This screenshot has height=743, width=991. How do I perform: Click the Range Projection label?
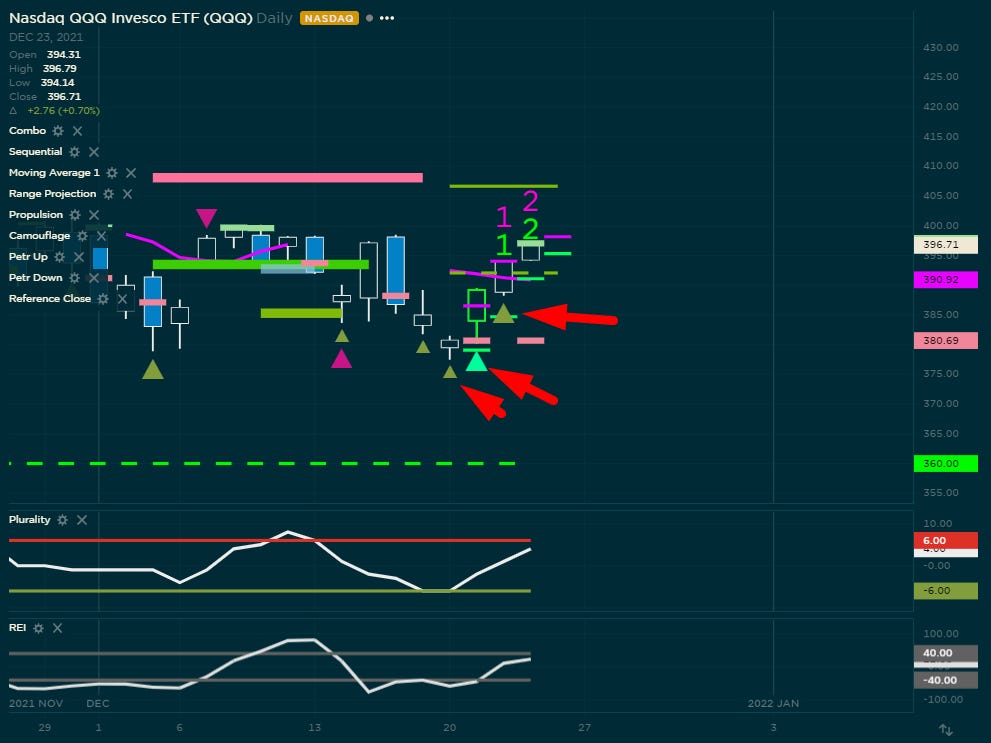pos(52,194)
